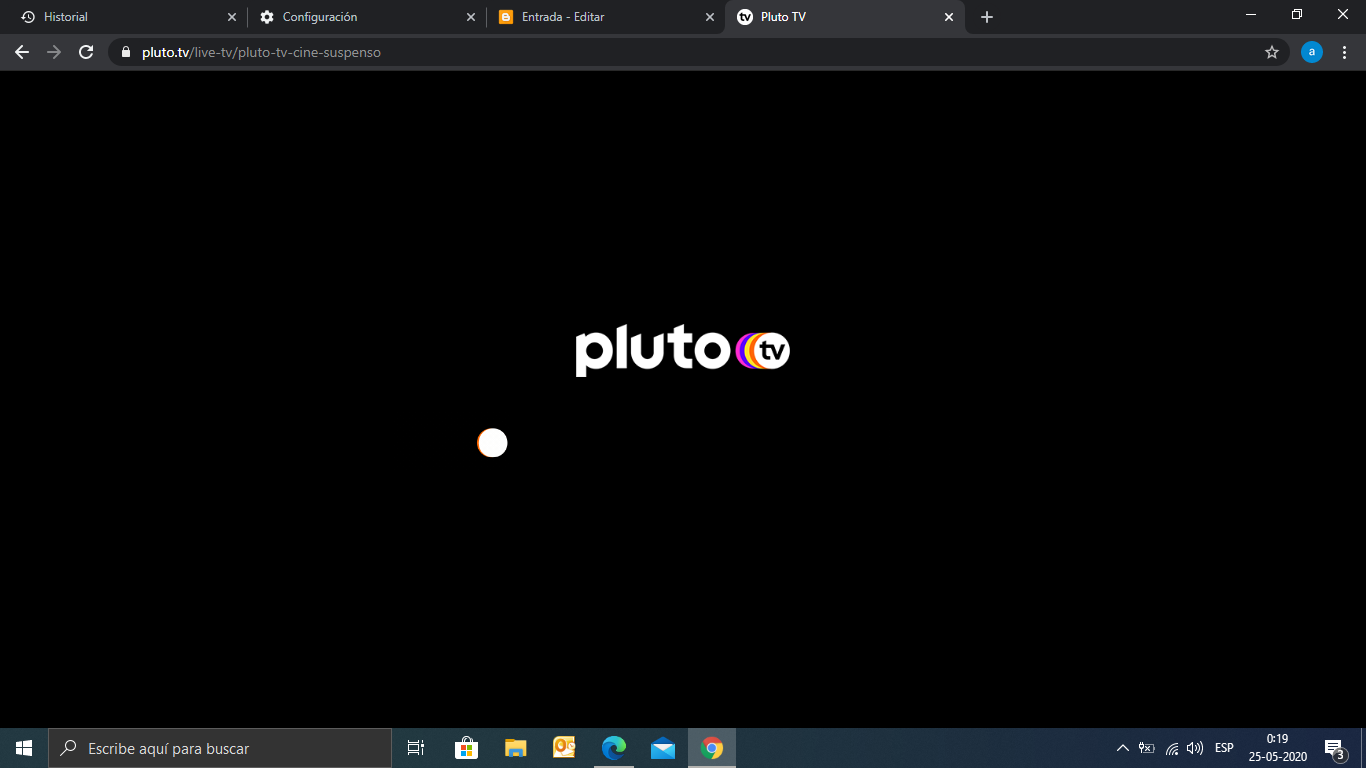Screen dimensions: 1366x768
Task: Open a new browser tab
Action: [x=987, y=17]
